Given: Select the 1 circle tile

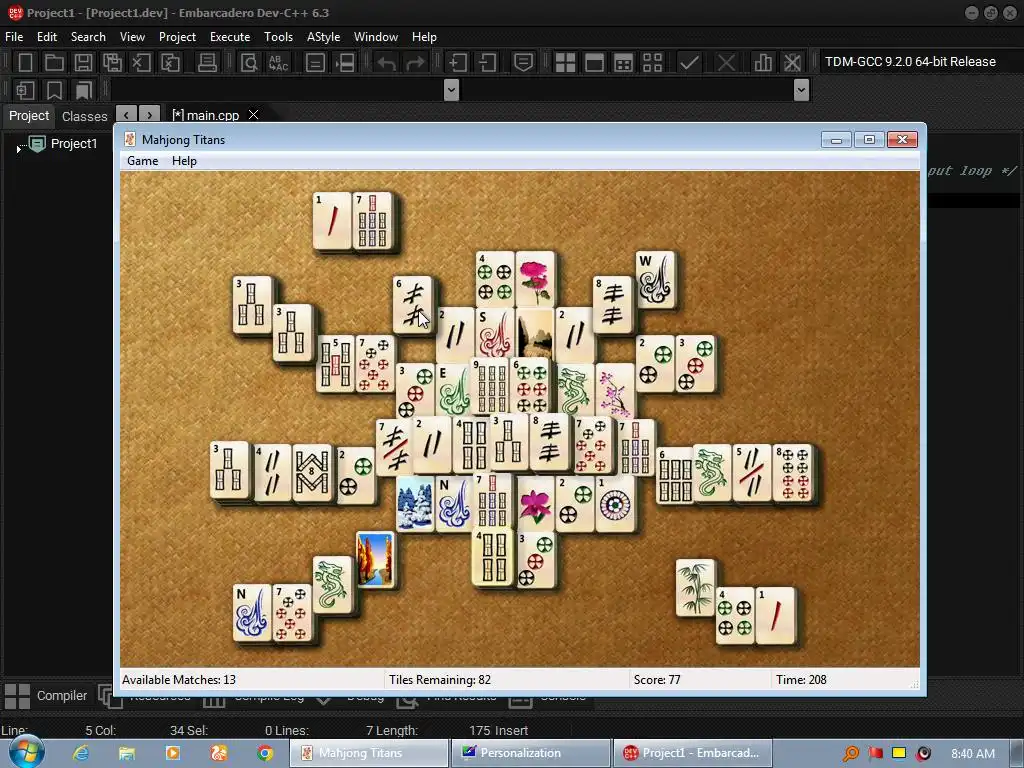Looking at the screenshot, I should 615,504.
